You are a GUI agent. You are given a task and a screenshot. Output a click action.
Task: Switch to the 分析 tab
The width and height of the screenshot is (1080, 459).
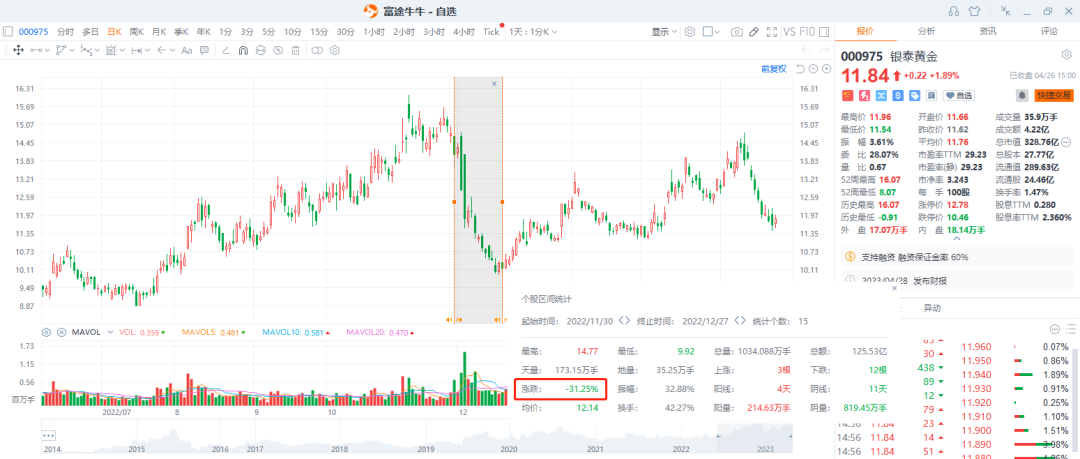926,31
